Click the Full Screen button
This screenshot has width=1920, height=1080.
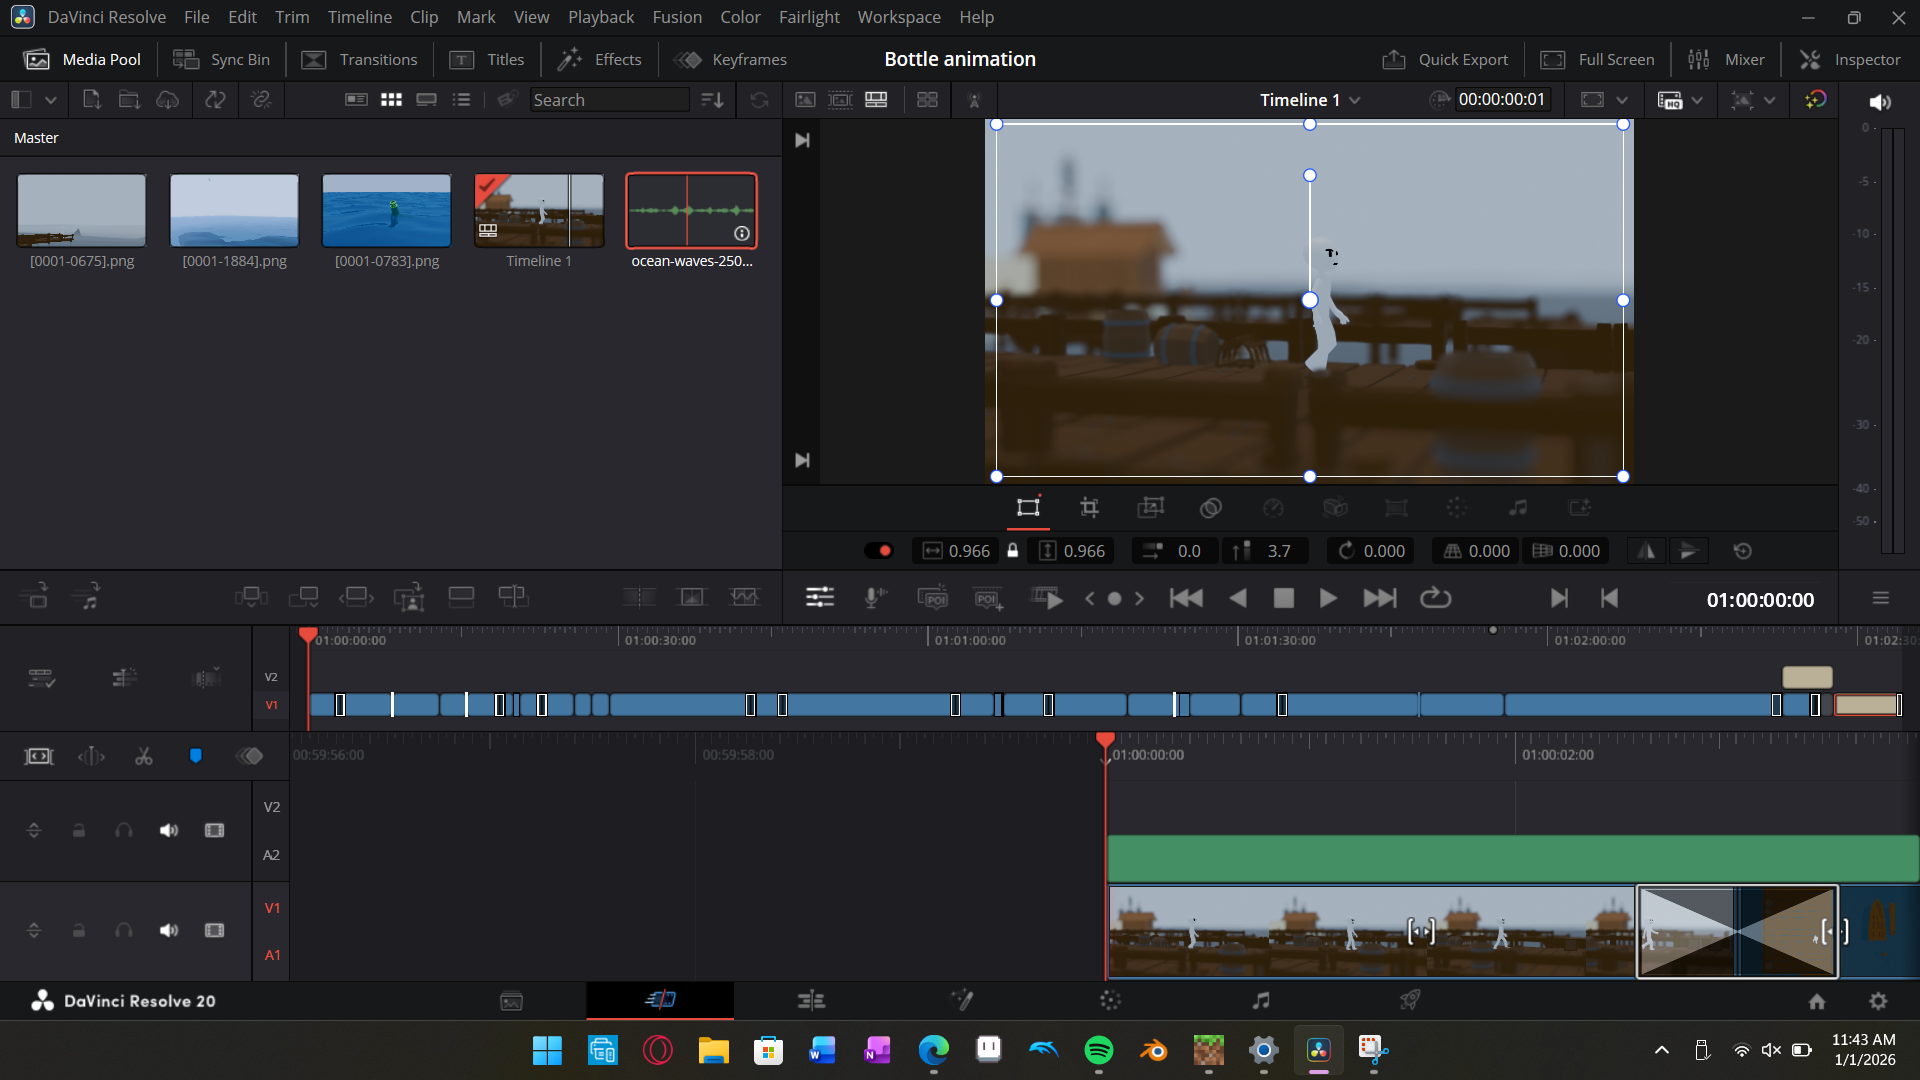(1597, 60)
